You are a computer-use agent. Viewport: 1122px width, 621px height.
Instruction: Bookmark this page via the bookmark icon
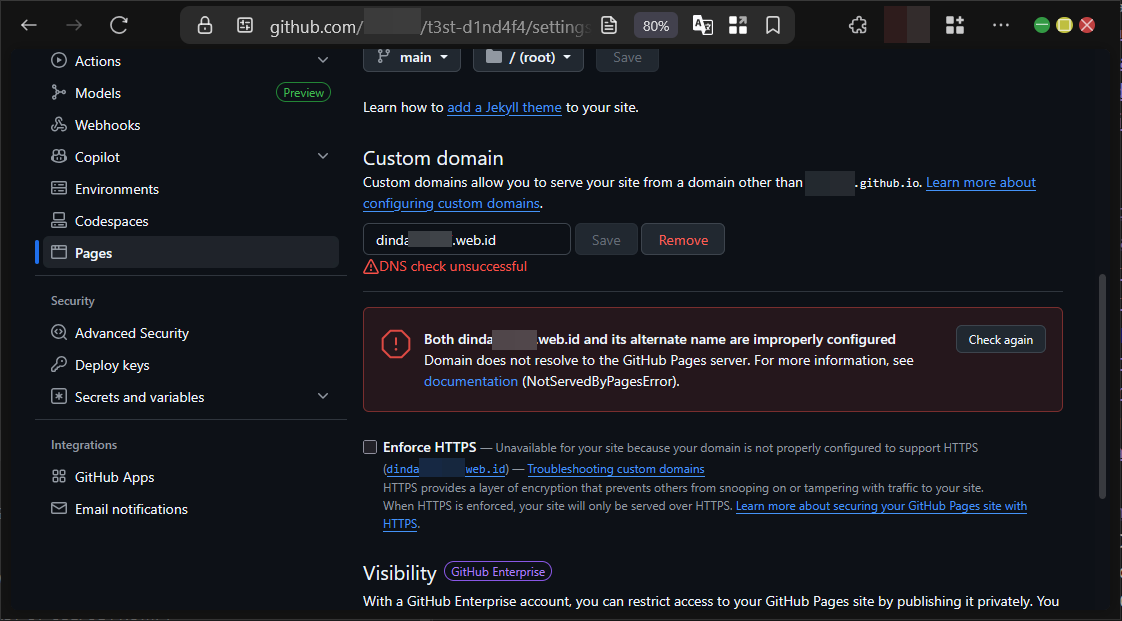(x=773, y=25)
